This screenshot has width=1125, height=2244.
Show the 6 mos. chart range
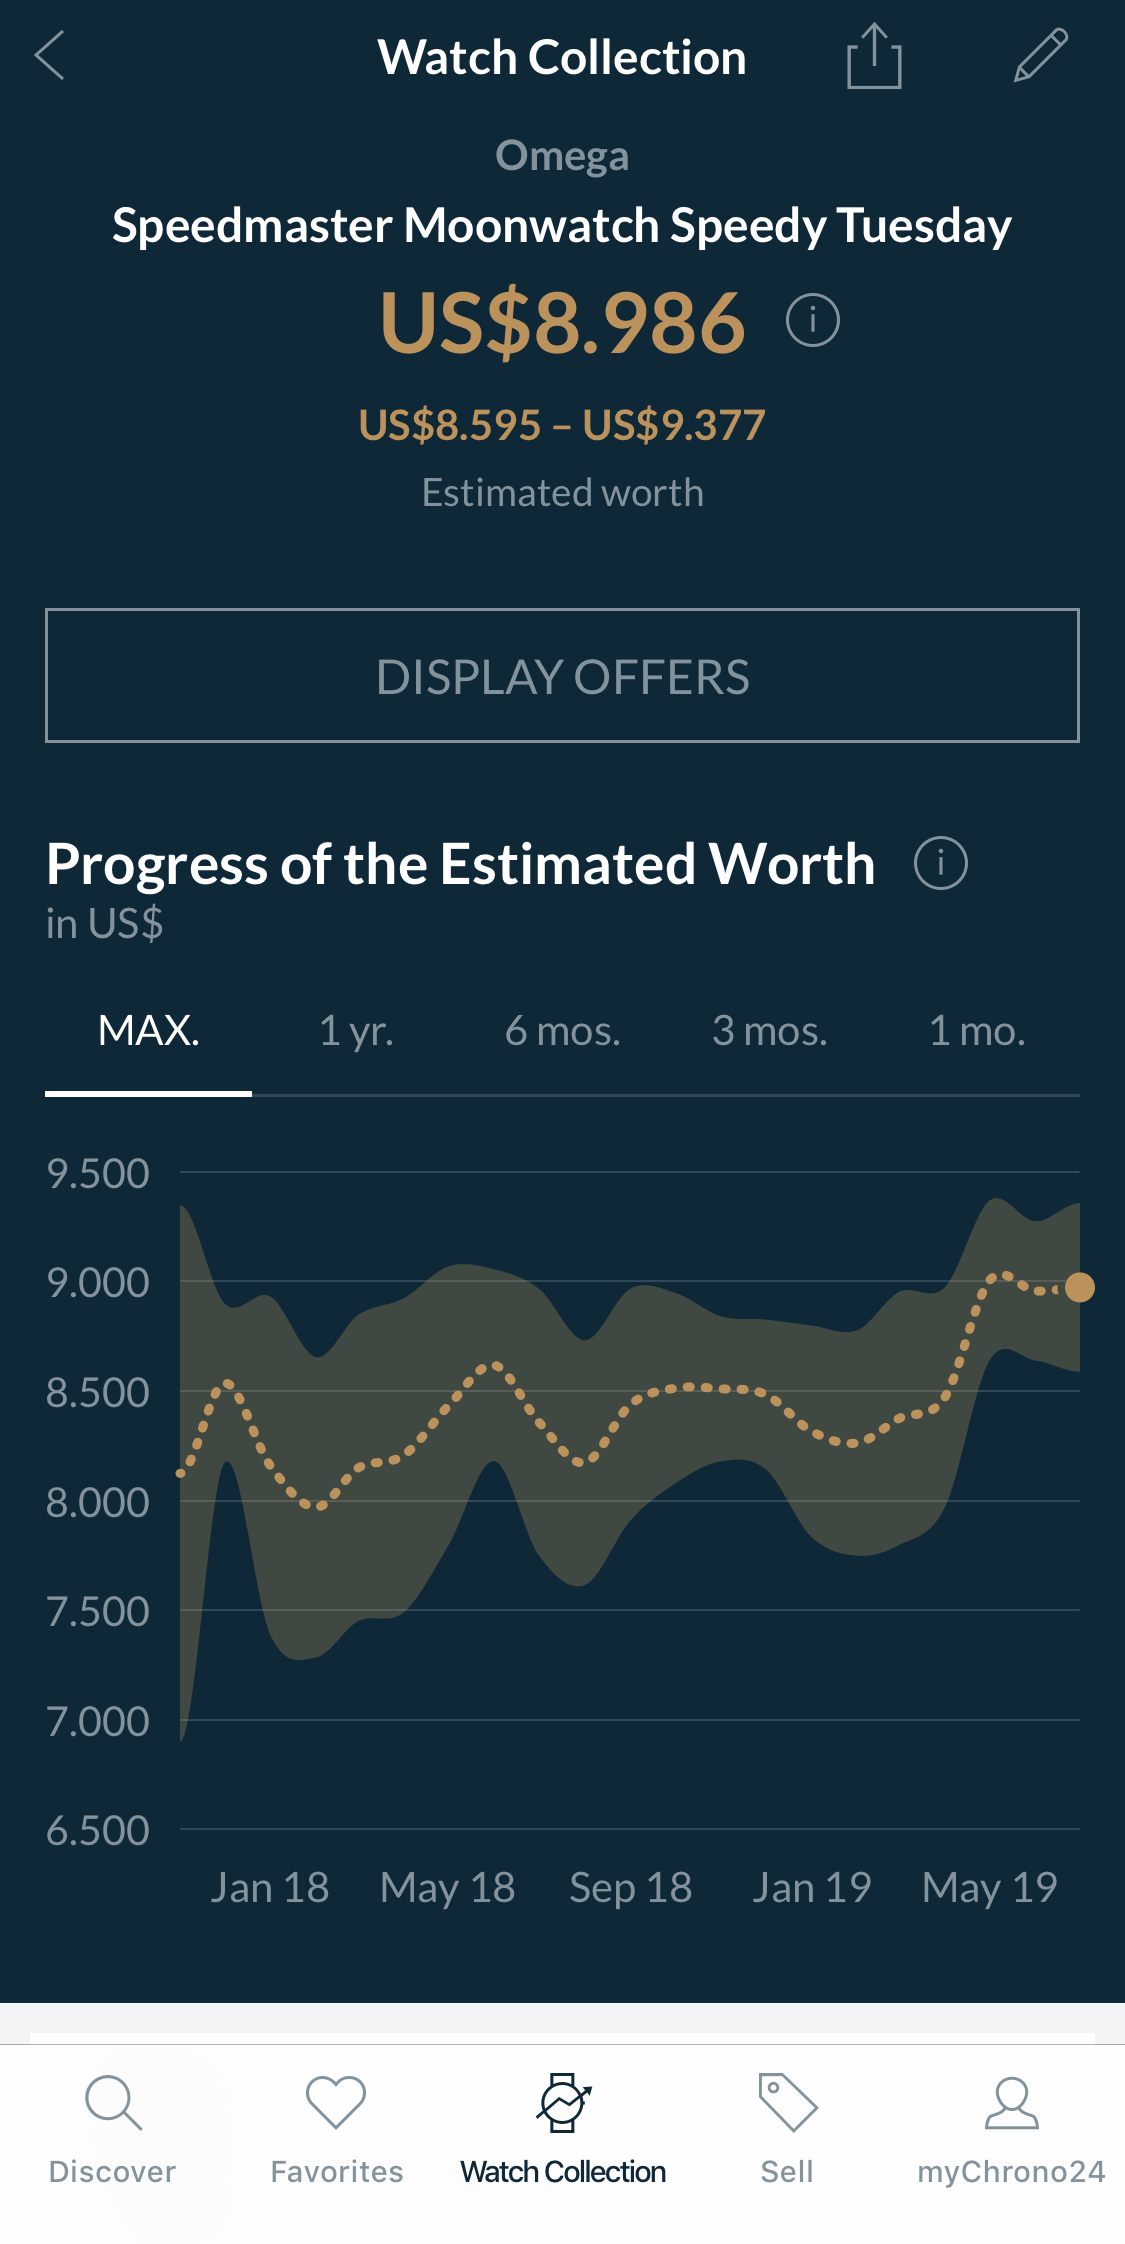(562, 1031)
